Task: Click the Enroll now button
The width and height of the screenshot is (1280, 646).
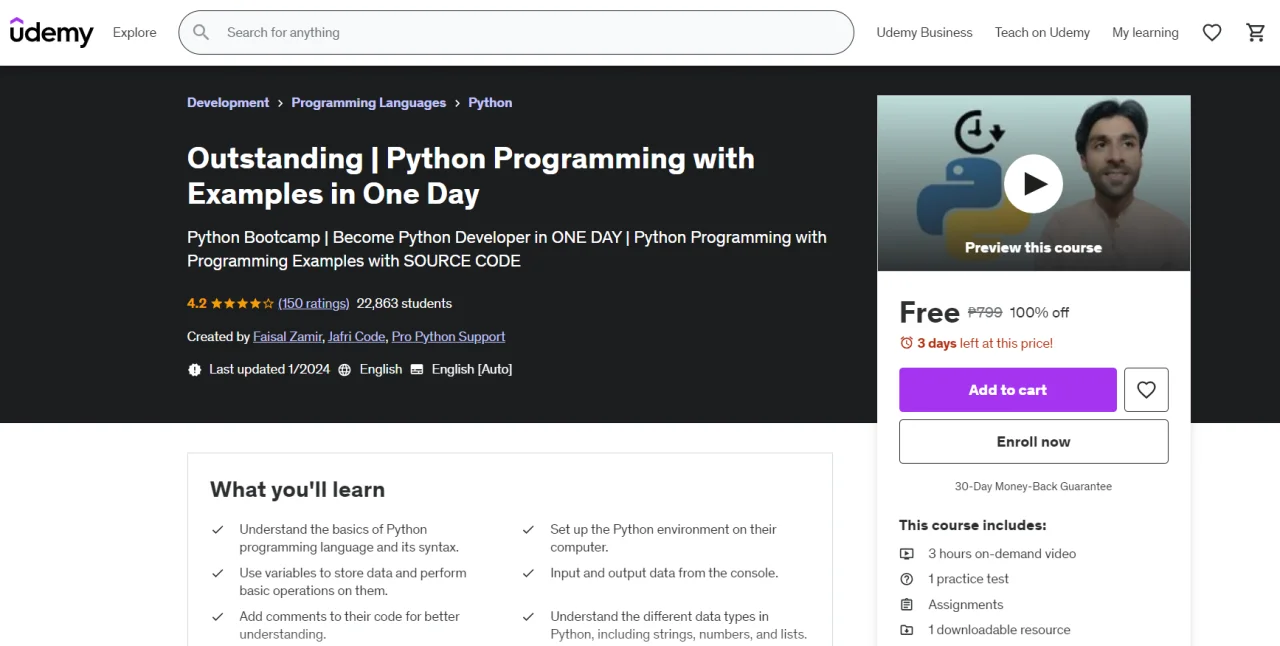Action: coord(1034,441)
